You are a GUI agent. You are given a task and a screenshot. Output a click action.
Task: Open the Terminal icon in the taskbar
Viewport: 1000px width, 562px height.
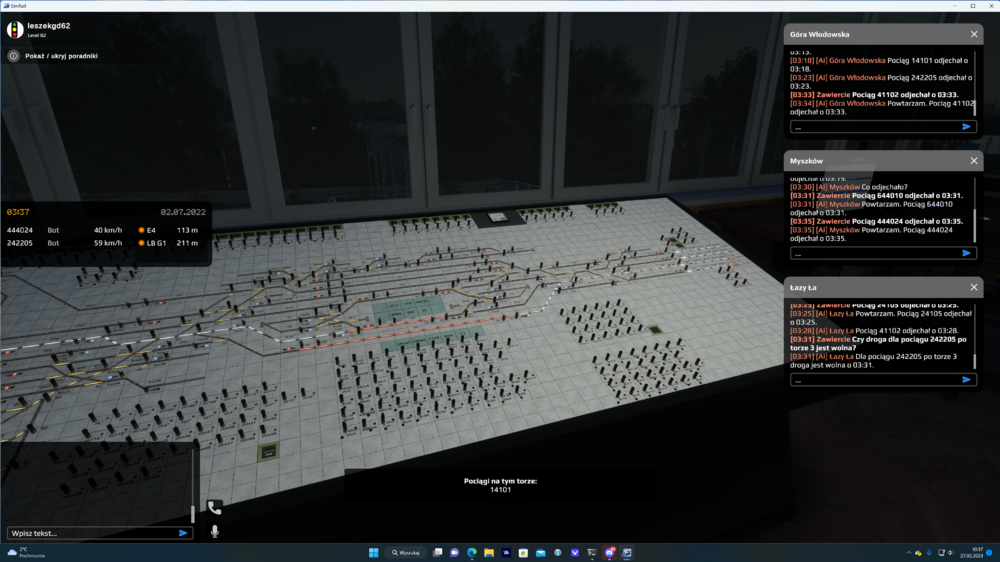click(592, 552)
